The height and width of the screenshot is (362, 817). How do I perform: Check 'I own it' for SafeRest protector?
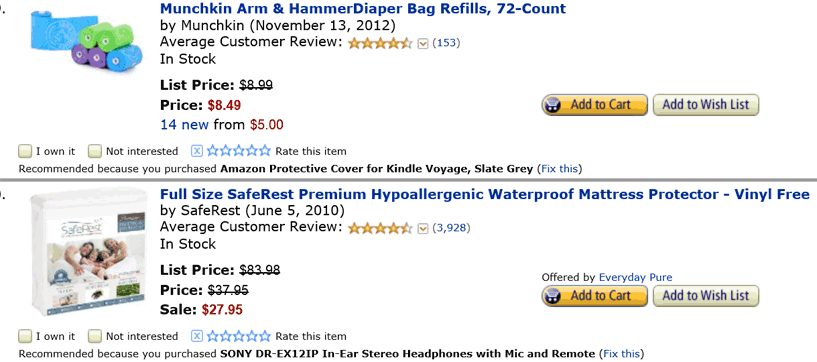click(x=24, y=336)
